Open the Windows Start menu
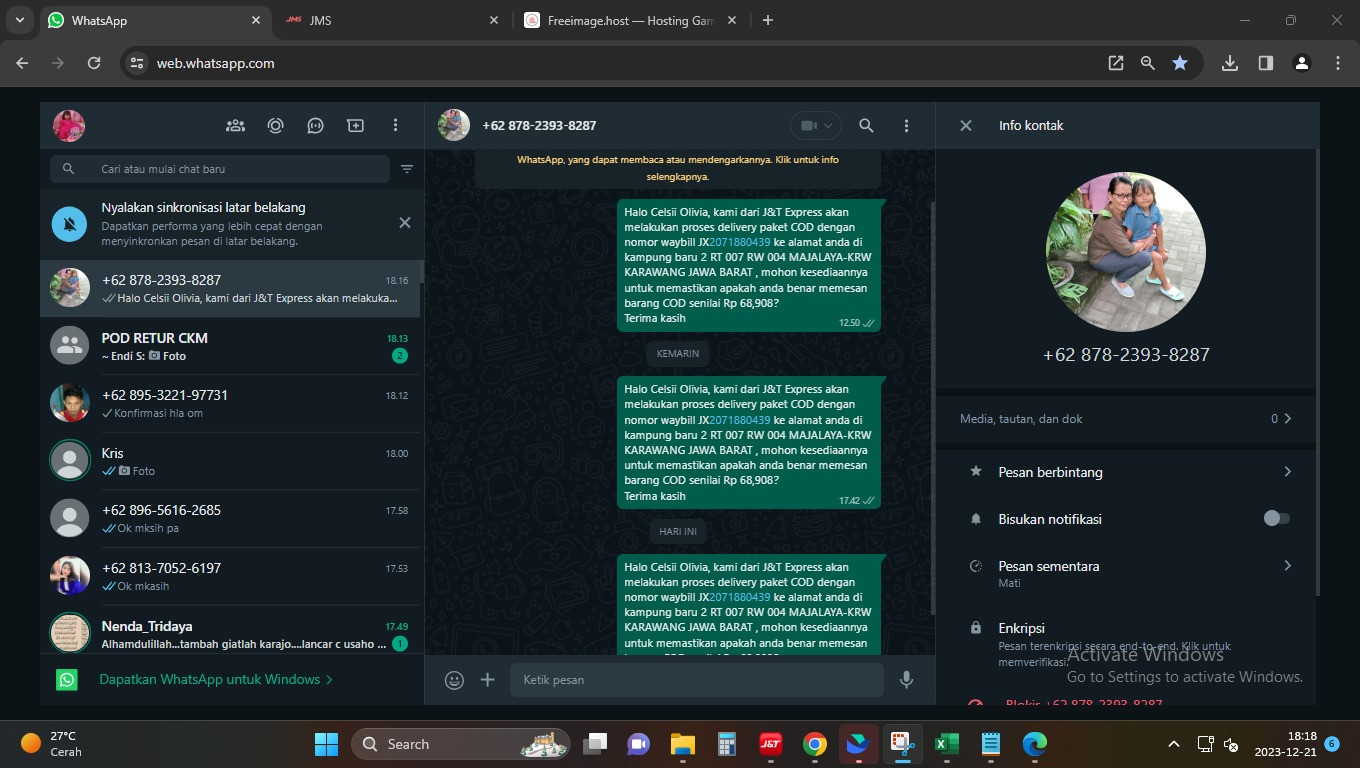 [x=326, y=744]
